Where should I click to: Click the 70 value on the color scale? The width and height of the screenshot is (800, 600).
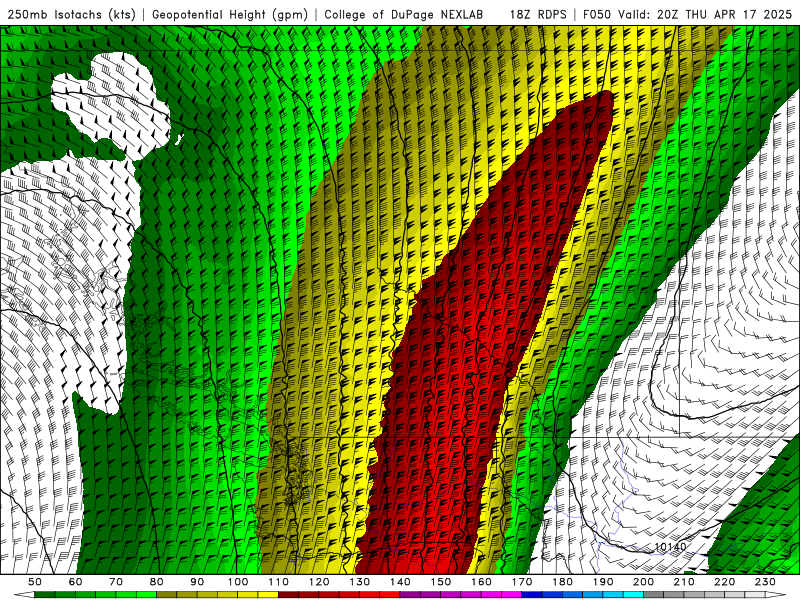tap(116, 582)
